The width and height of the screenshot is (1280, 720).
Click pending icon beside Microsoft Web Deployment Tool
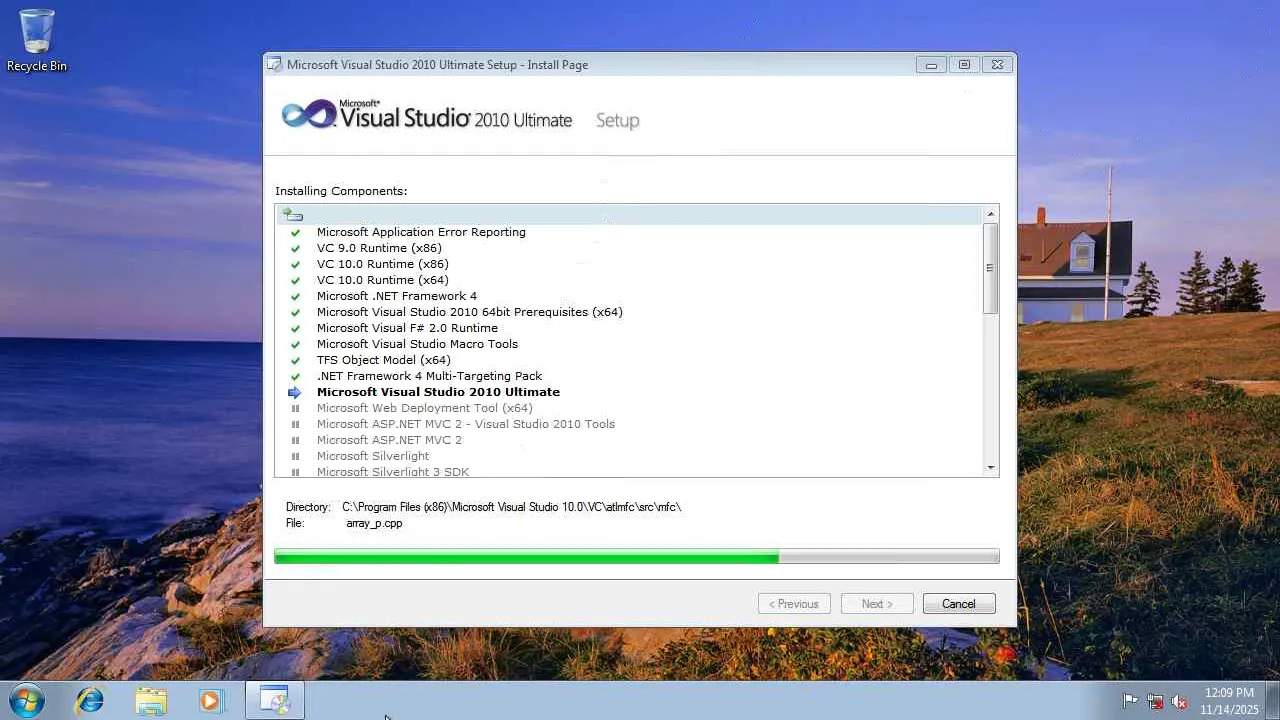(295, 408)
